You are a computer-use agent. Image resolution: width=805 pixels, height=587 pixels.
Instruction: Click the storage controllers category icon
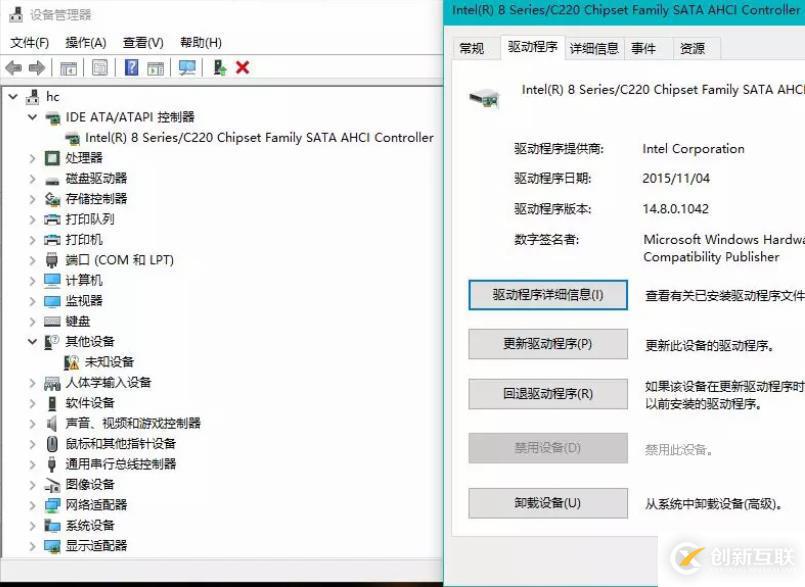click(x=52, y=199)
